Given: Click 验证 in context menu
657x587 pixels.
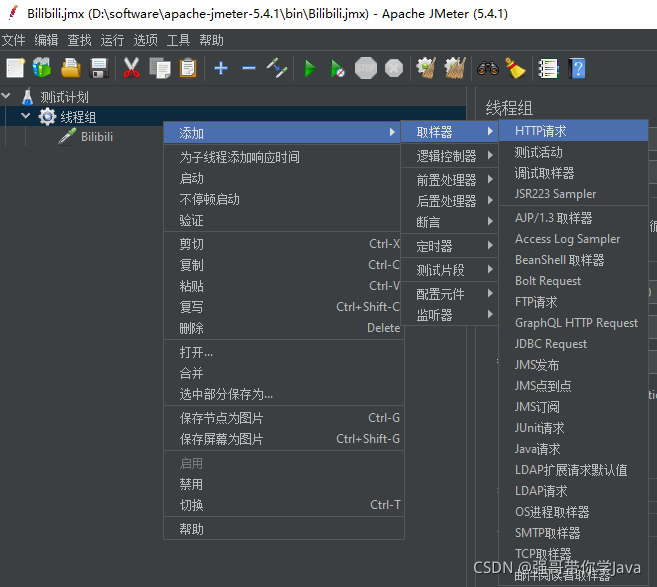Looking at the screenshot, I should [284, 220].
